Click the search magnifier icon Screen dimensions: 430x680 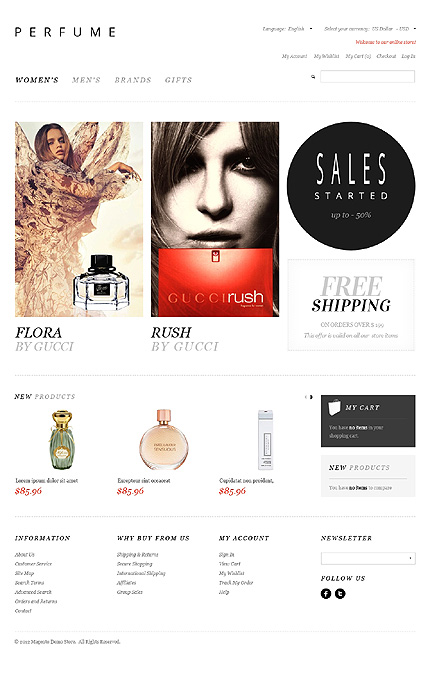pos(313,77)
